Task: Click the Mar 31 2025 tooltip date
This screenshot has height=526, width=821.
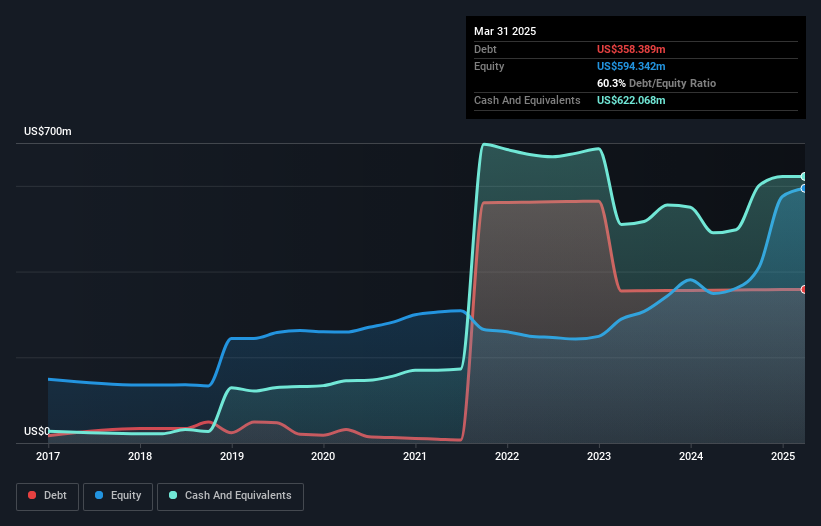Action: coord(505,31)
